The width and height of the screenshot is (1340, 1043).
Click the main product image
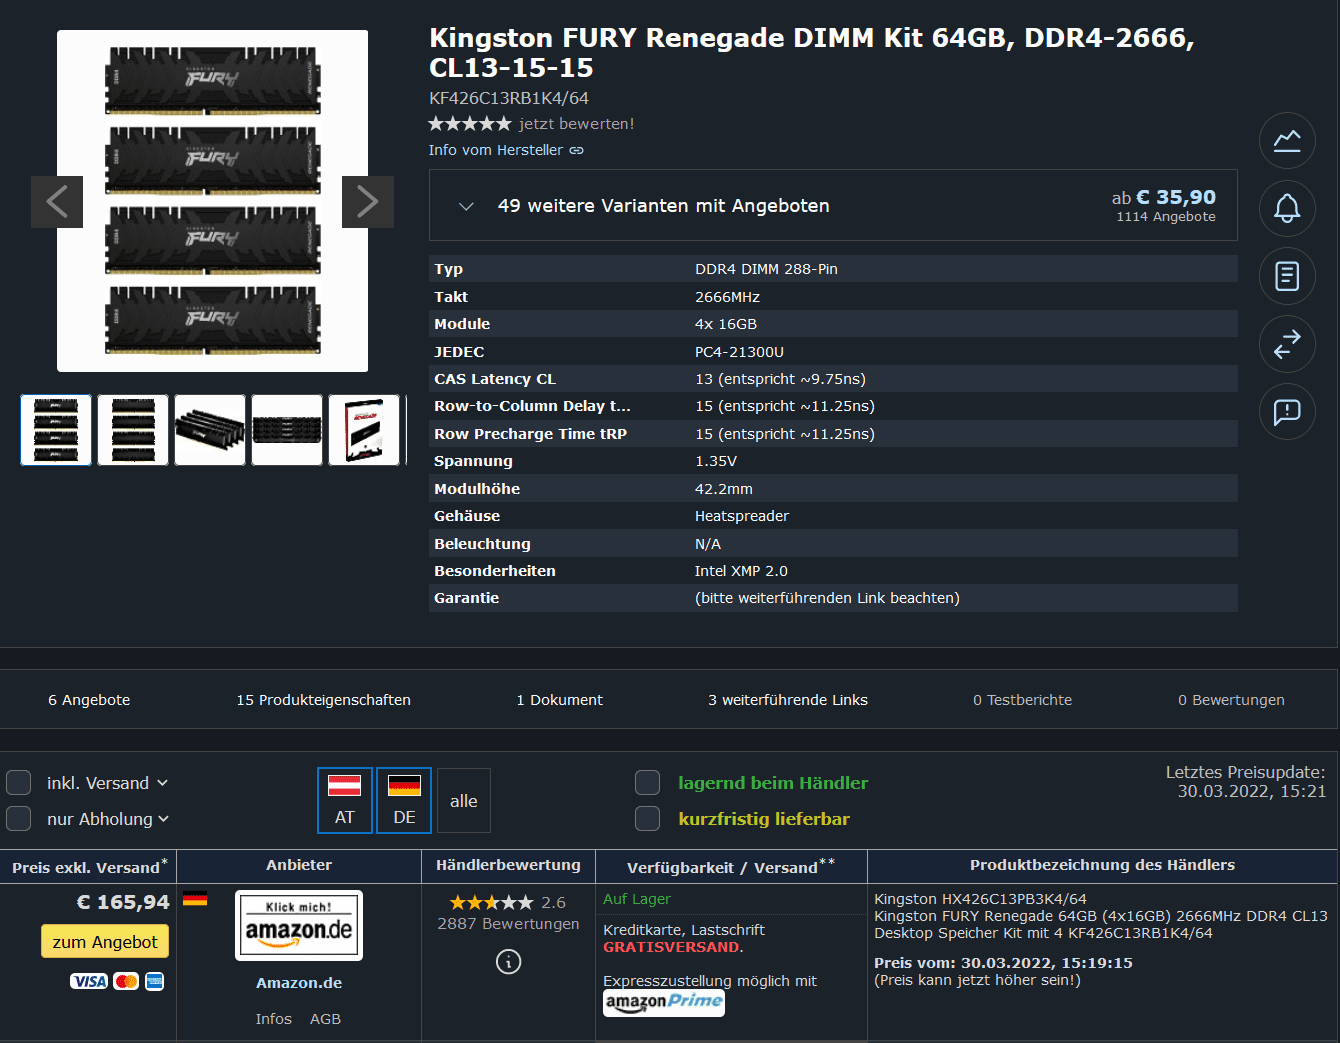tap(212, 201)
